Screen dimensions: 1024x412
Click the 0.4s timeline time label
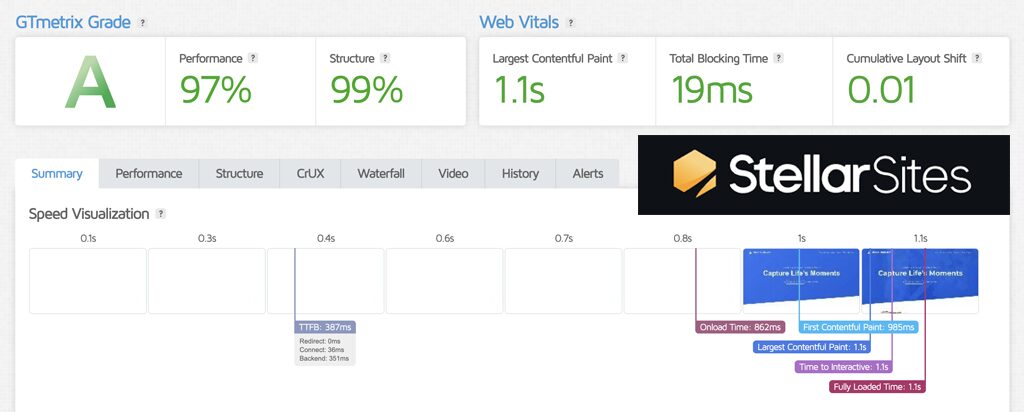coord(326,239)
